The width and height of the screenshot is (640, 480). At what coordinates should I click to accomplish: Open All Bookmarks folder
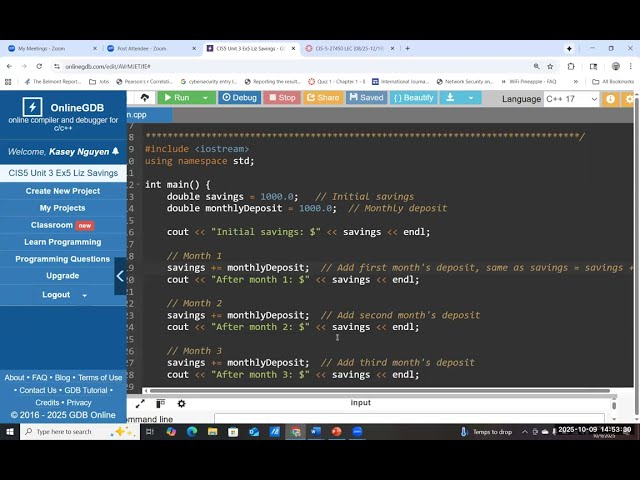pyautogui.click(x=613, y=82)
